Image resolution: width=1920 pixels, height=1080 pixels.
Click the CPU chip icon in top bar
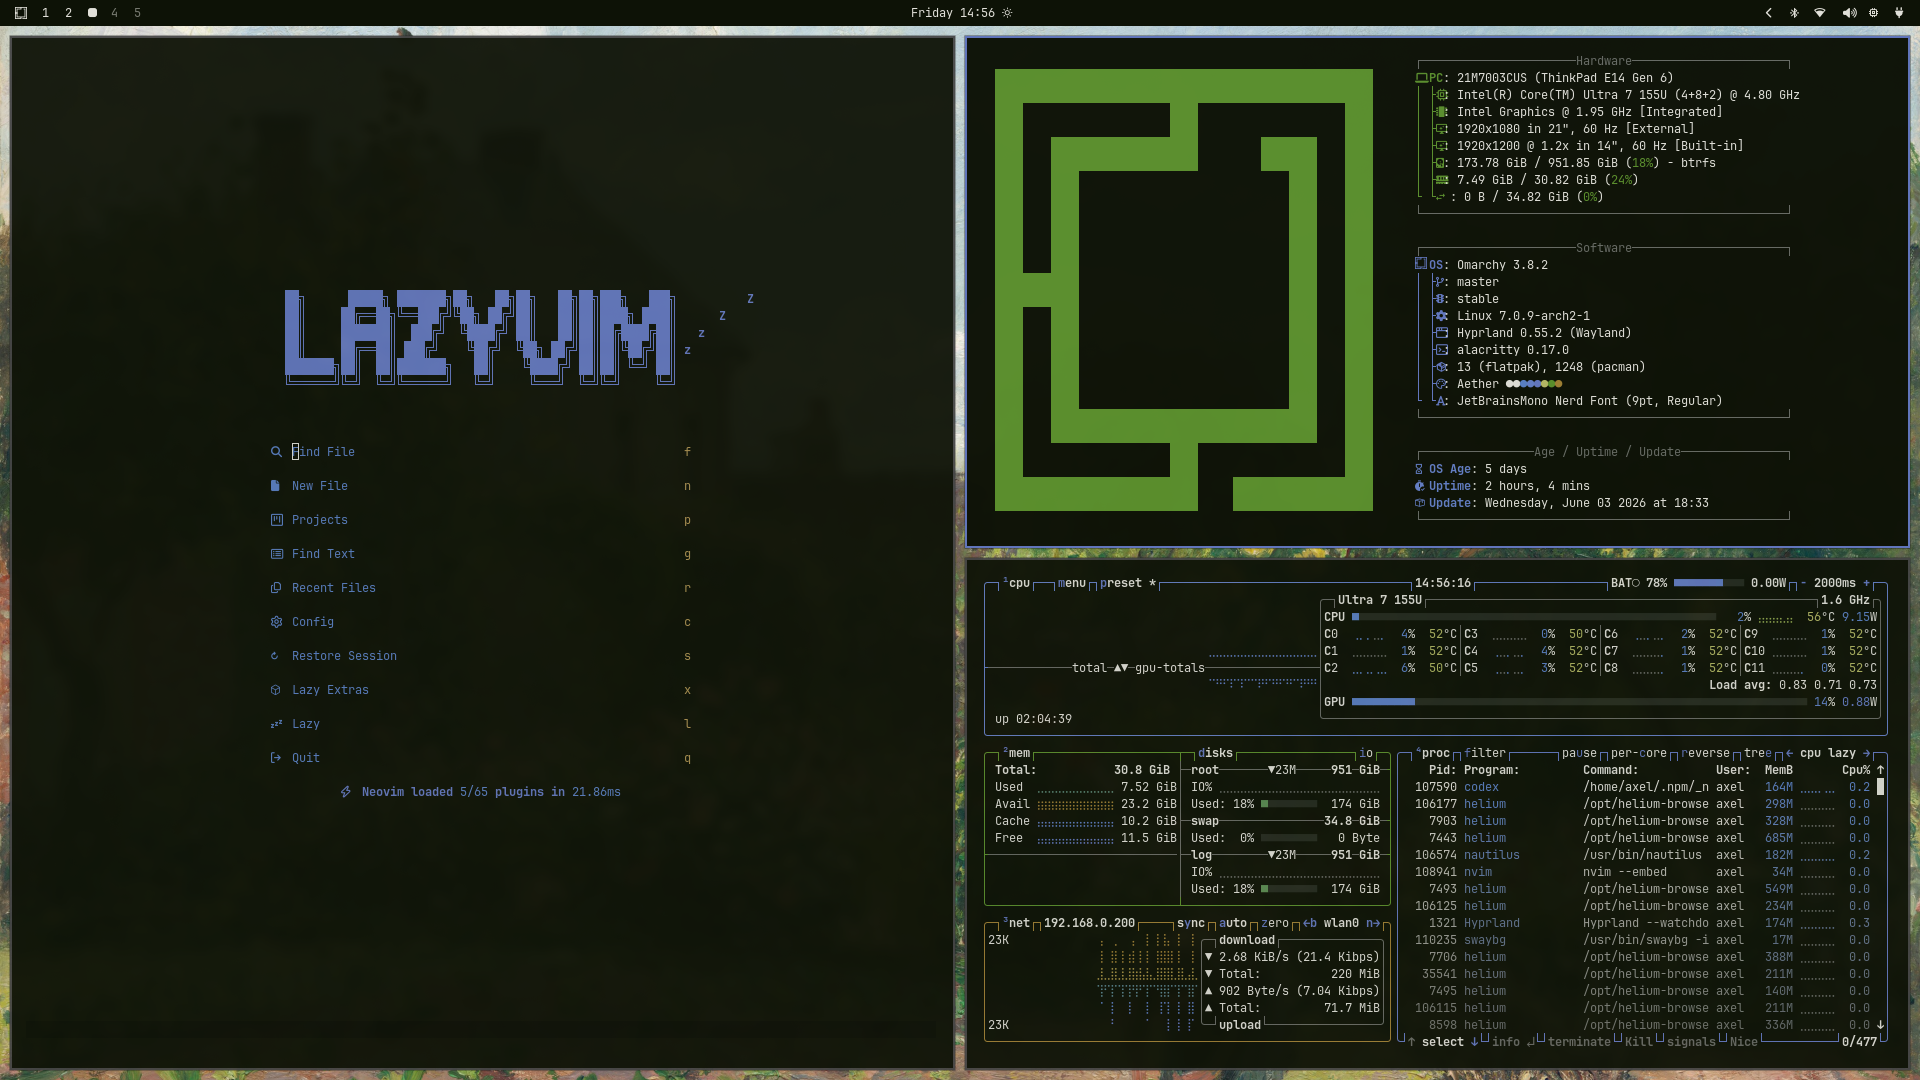point(1873,13)
